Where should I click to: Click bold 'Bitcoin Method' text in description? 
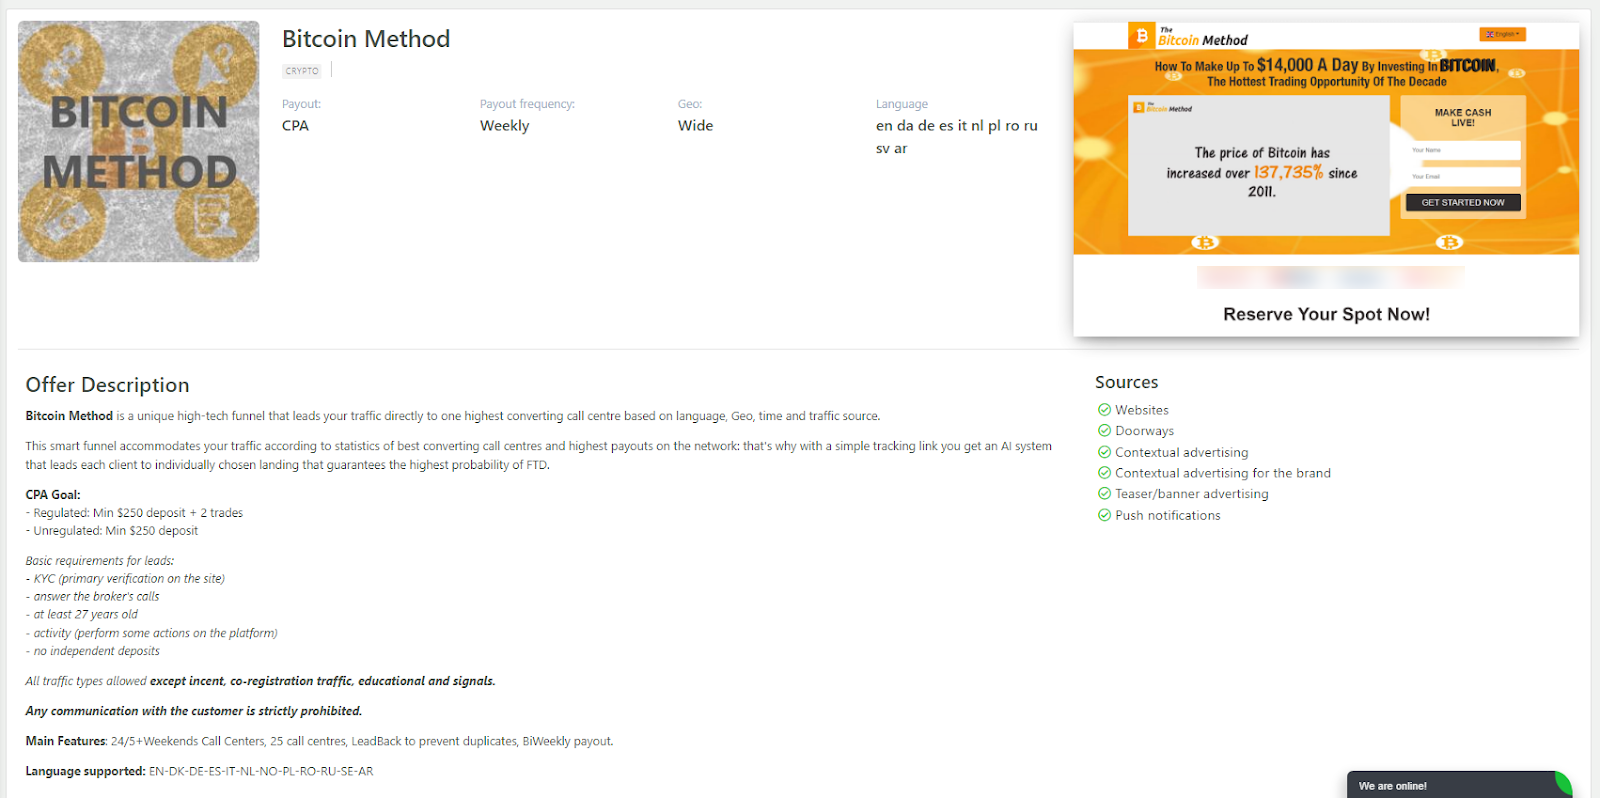click(69, 416)
